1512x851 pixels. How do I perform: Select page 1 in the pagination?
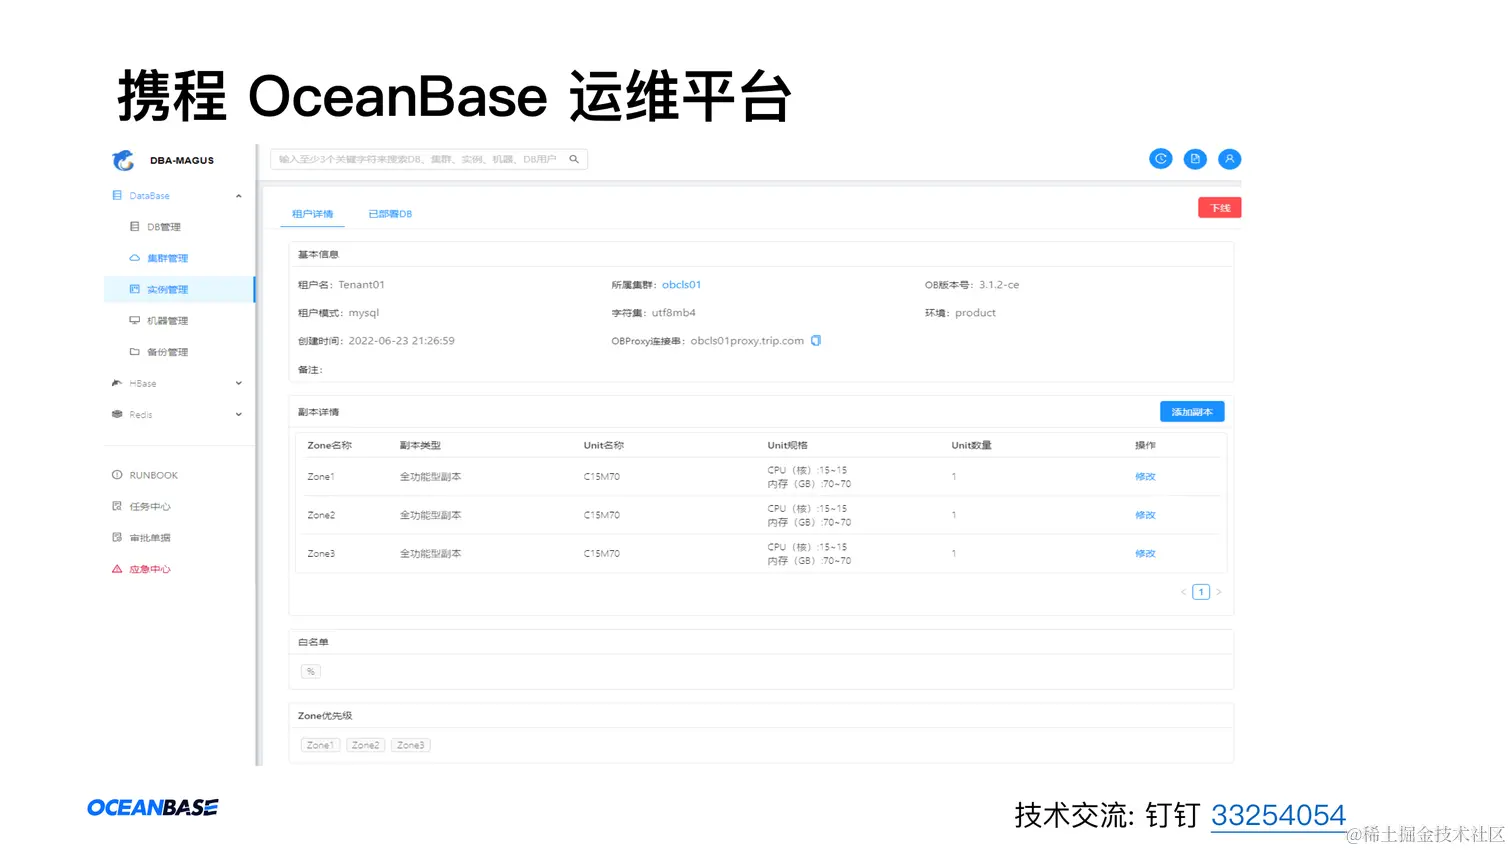(1201, 592)
